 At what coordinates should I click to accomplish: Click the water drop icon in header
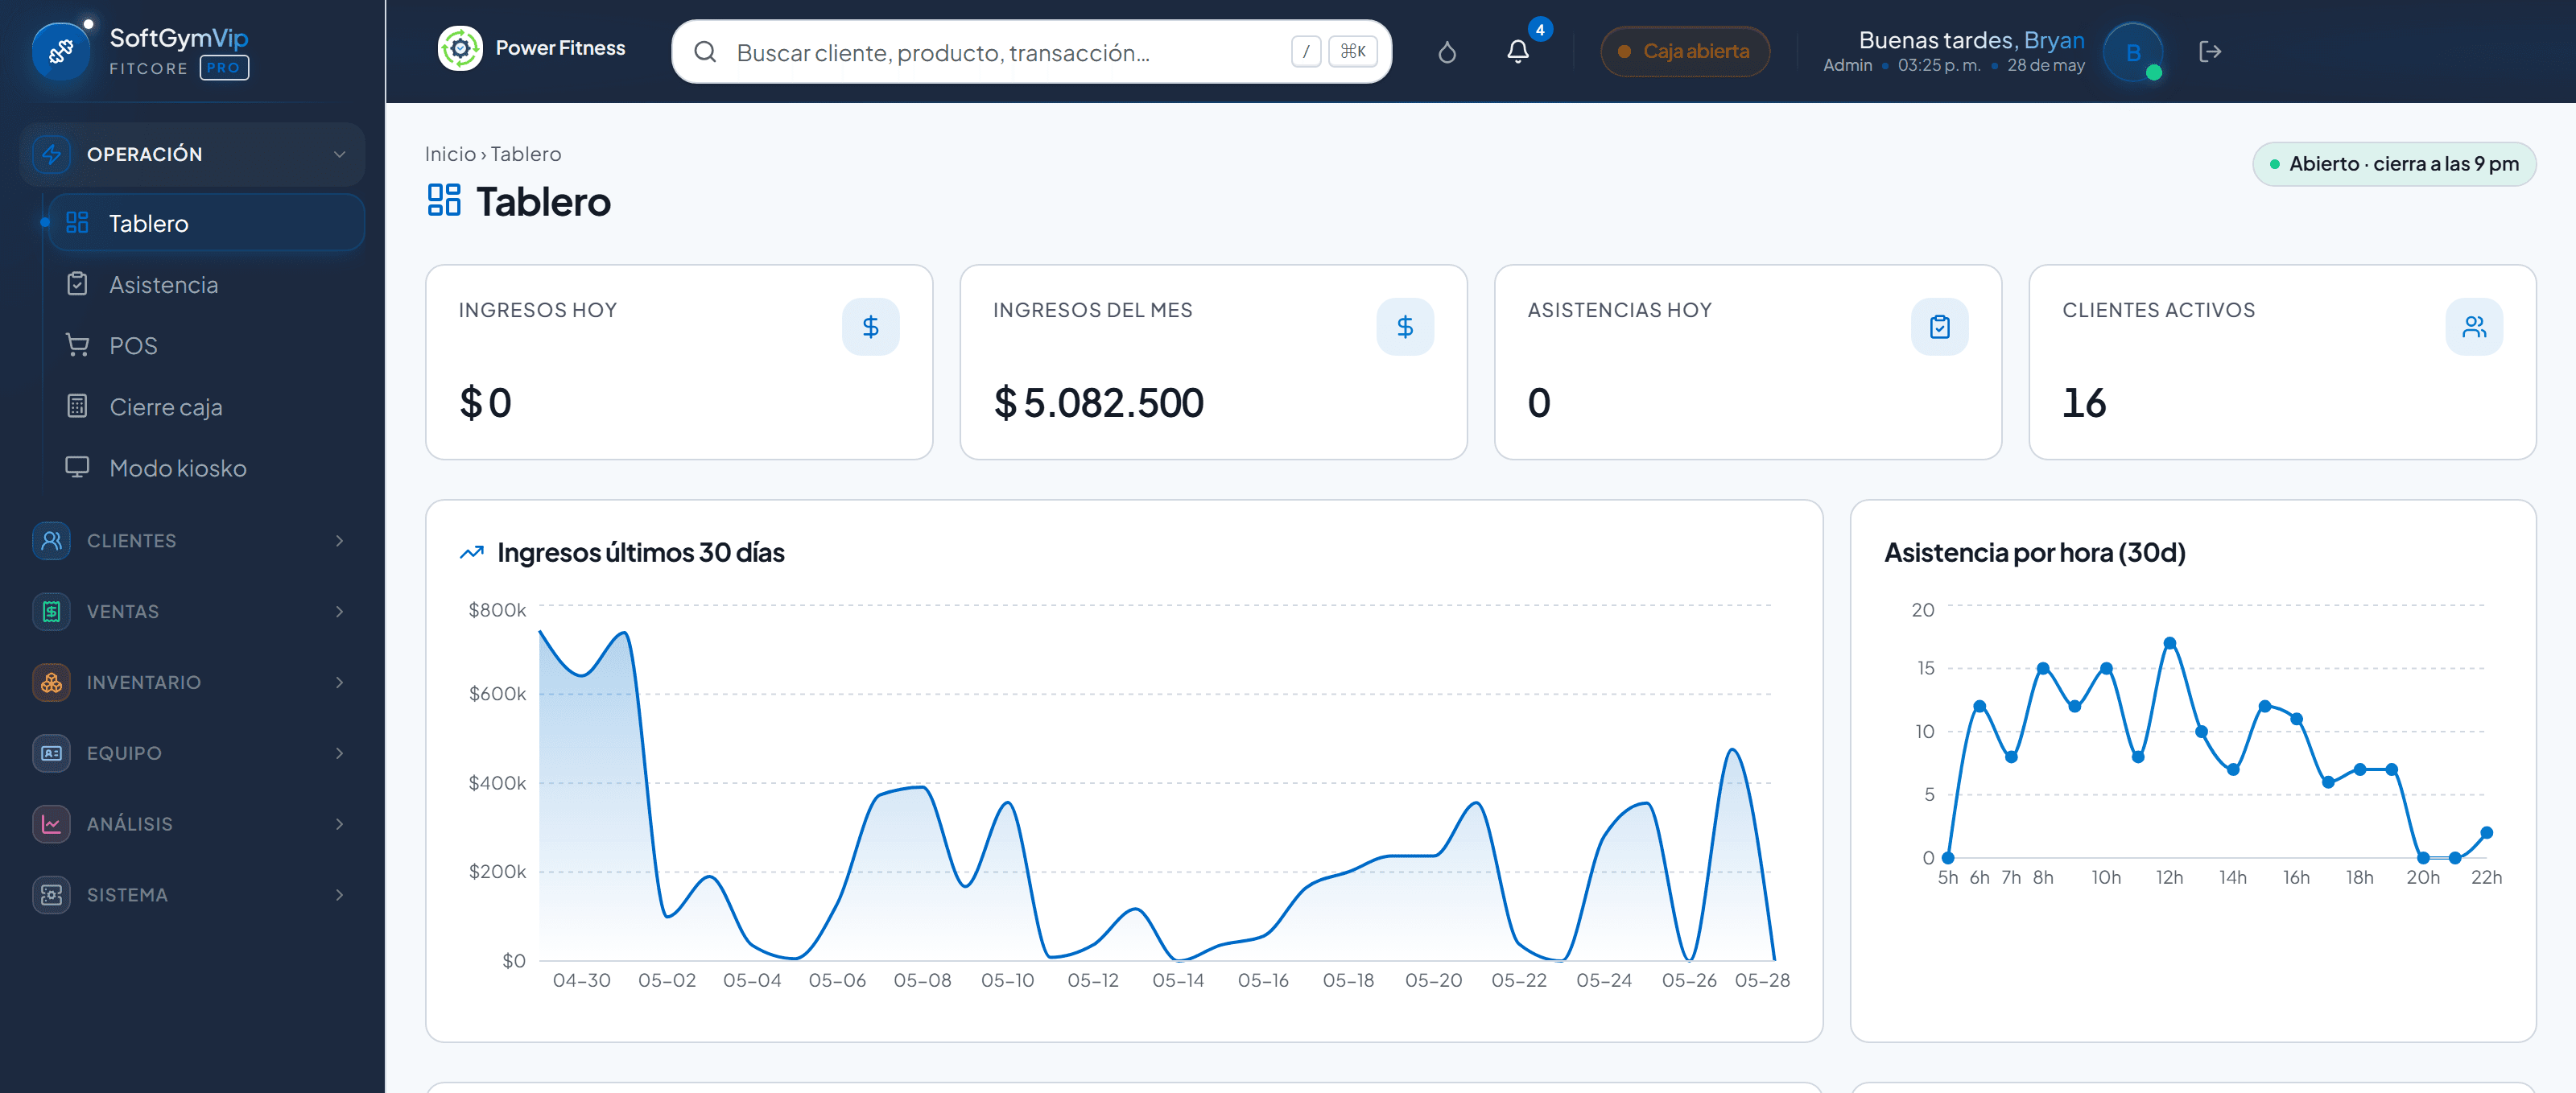pyautogui.click(x=1447, y=52)
